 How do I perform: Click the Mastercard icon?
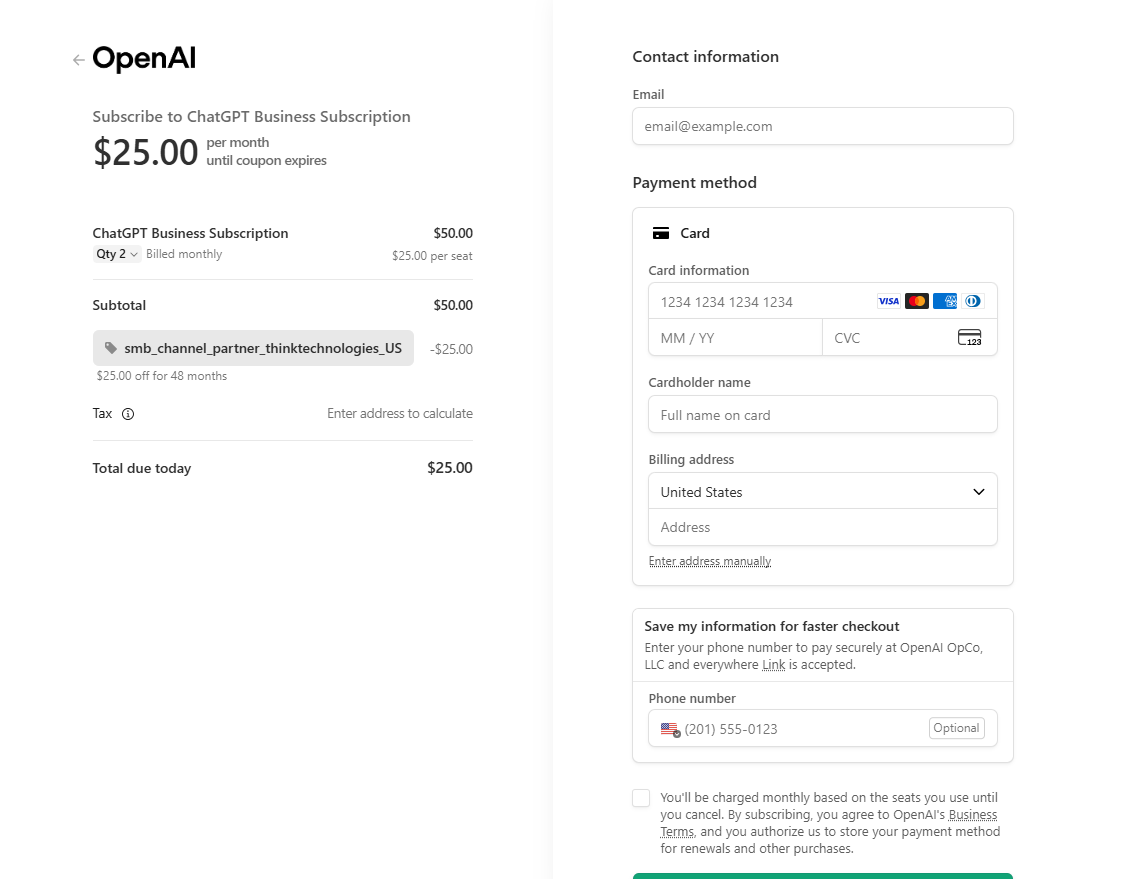coord(916,302)
